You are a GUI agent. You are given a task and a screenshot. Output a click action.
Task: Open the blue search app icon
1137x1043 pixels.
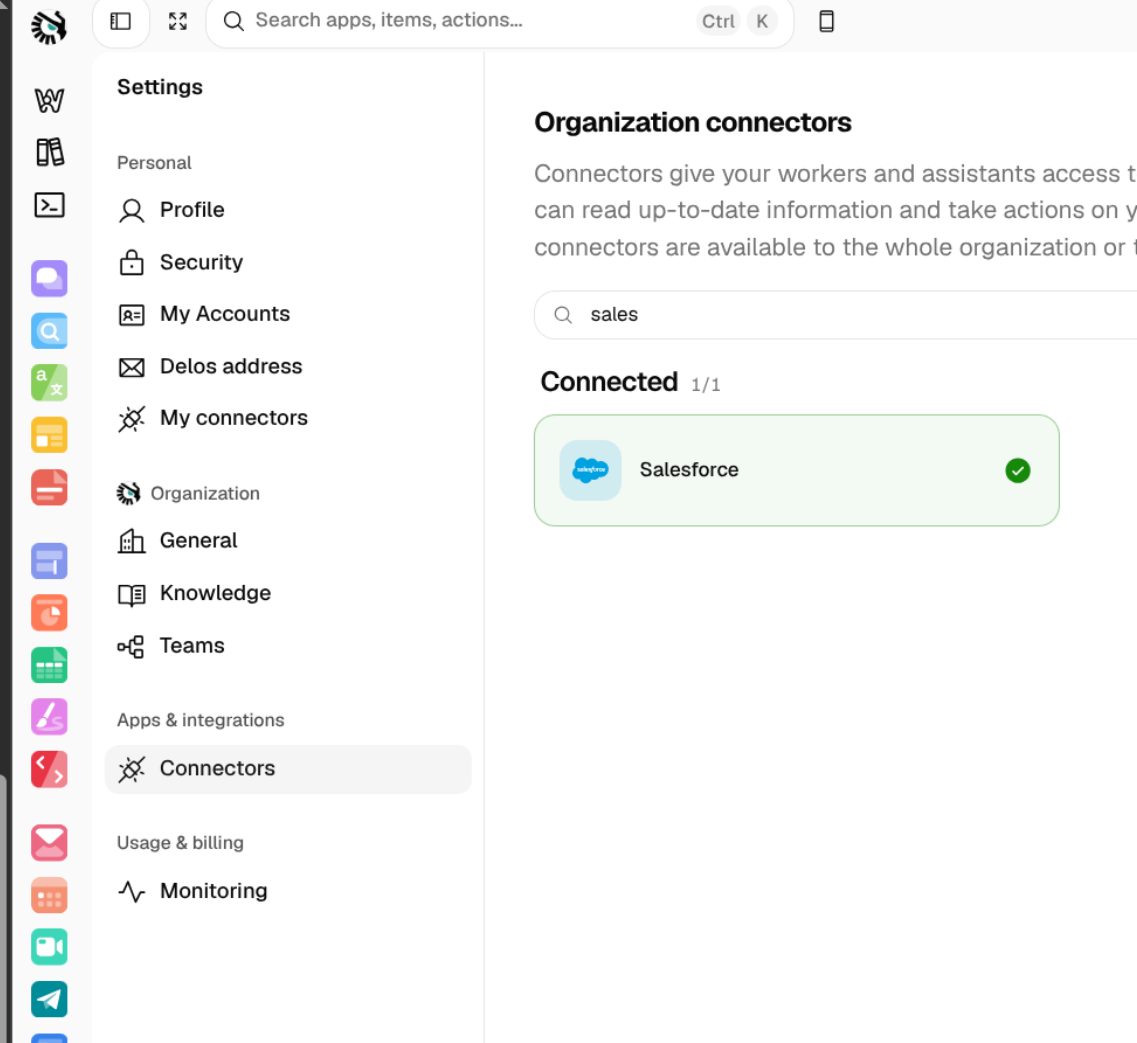click(x=49, y=331)
